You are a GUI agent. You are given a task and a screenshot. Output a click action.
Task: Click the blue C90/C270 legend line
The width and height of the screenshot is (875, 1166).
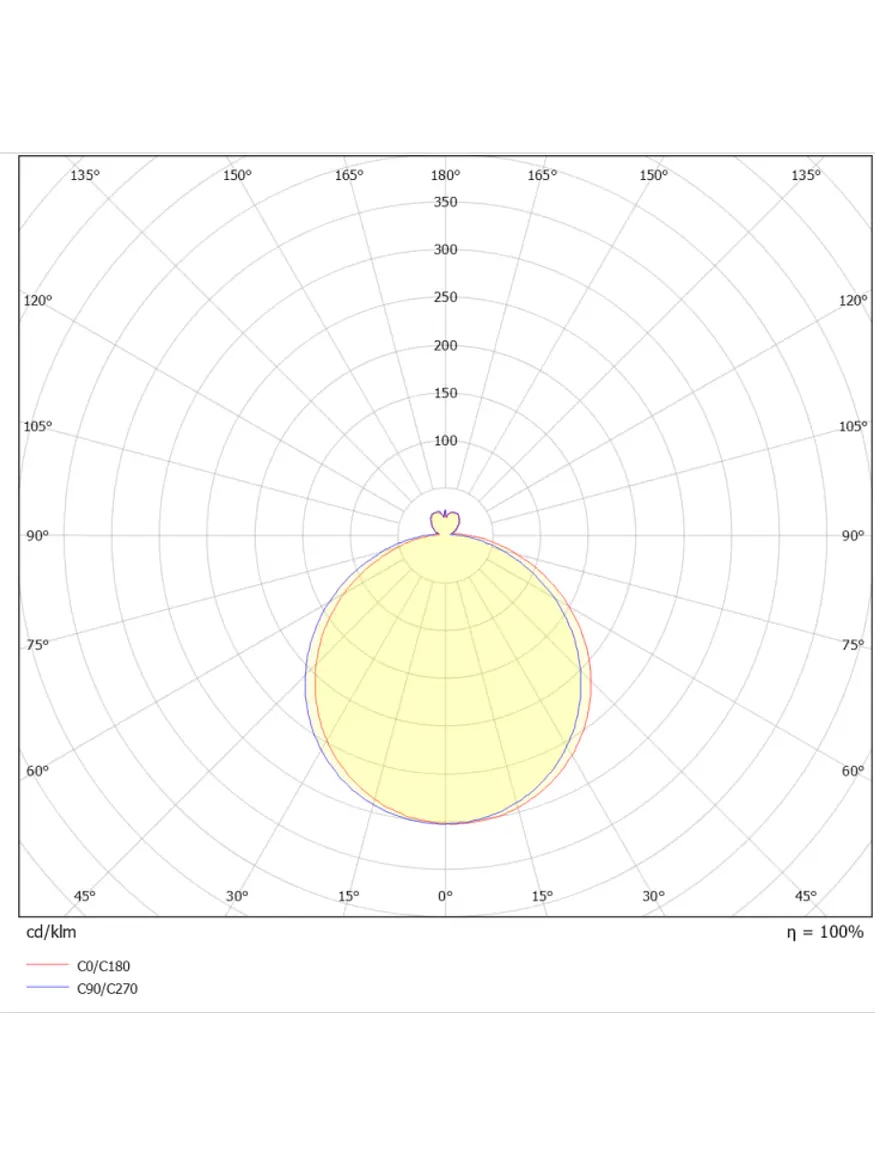point(48,988)
